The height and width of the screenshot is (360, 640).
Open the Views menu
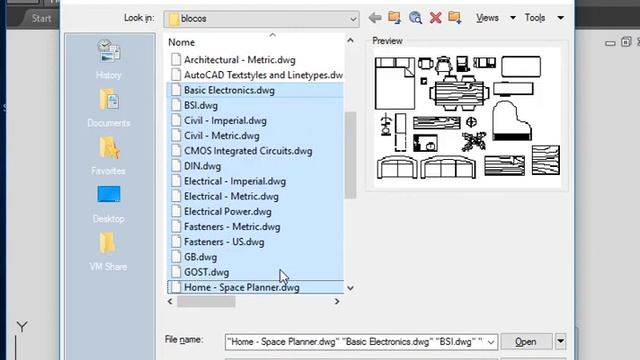click(487, 18)
